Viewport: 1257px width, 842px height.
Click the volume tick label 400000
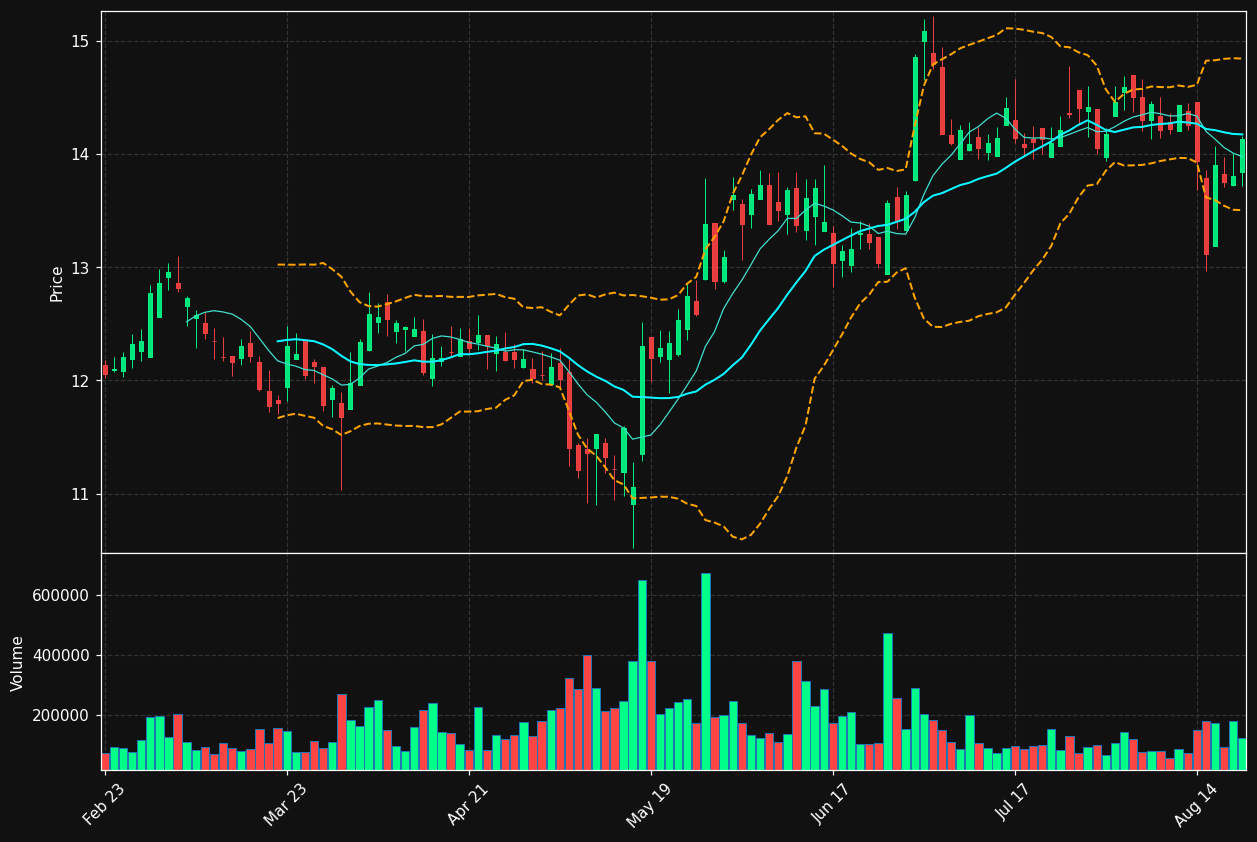[x=62, y=656]
